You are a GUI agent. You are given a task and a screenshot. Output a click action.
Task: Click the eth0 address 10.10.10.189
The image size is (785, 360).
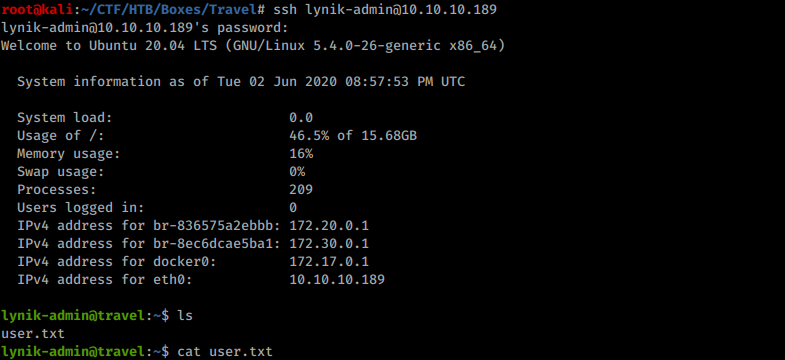(x=337, y=279)
